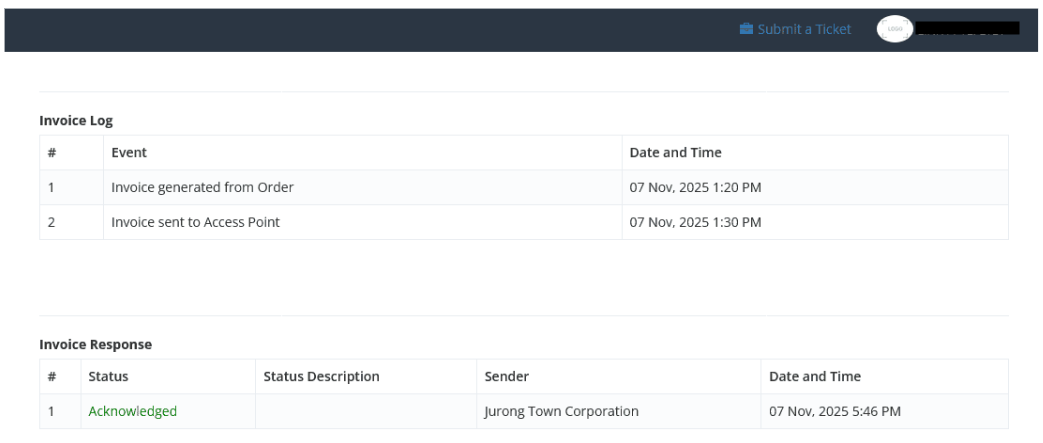Click the Jurong Town Corporation sender cell
Viewport: 1043px width, 443px height.
click(561, 411)
